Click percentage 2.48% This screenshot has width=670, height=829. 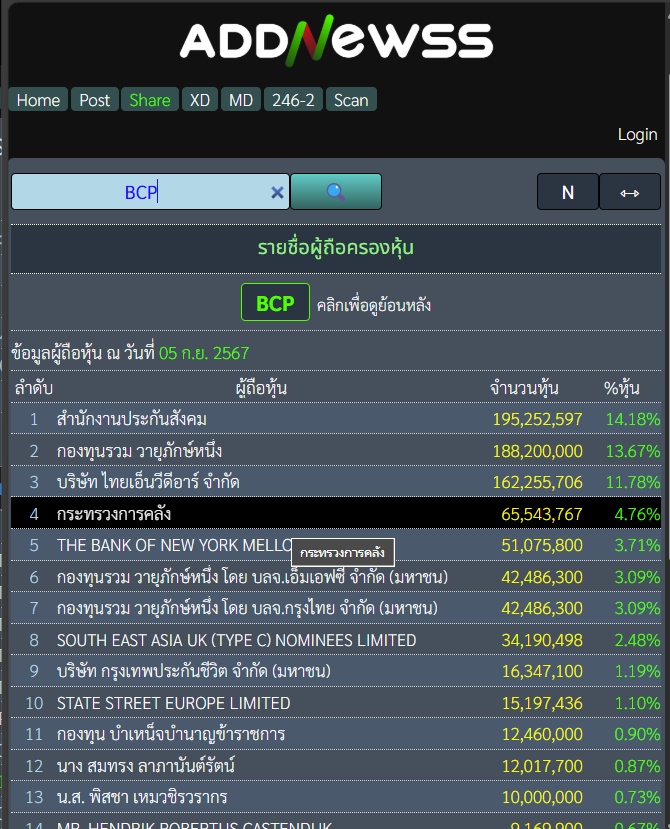637,640
